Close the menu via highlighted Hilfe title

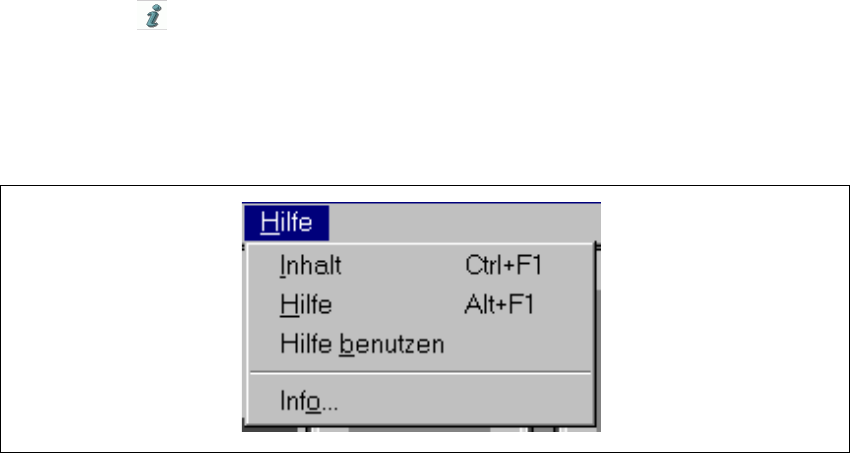point(286,222)
